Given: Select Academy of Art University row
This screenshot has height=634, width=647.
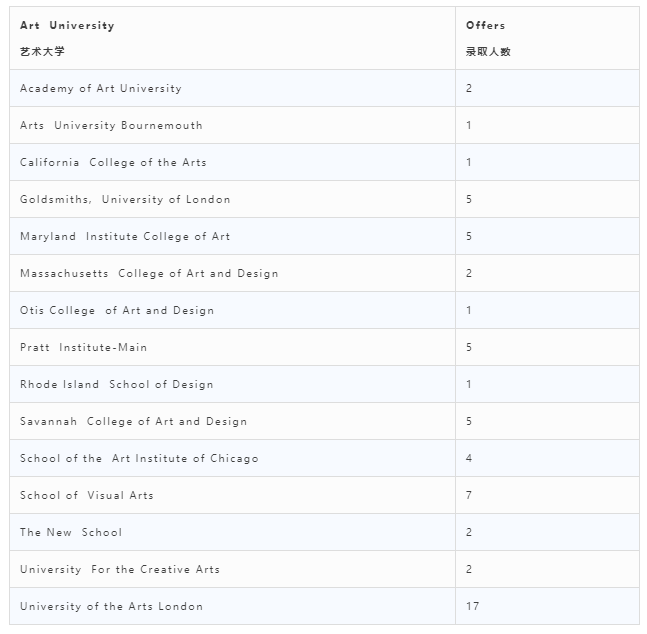Looking at the screenshot, I should tap(324, 88).
